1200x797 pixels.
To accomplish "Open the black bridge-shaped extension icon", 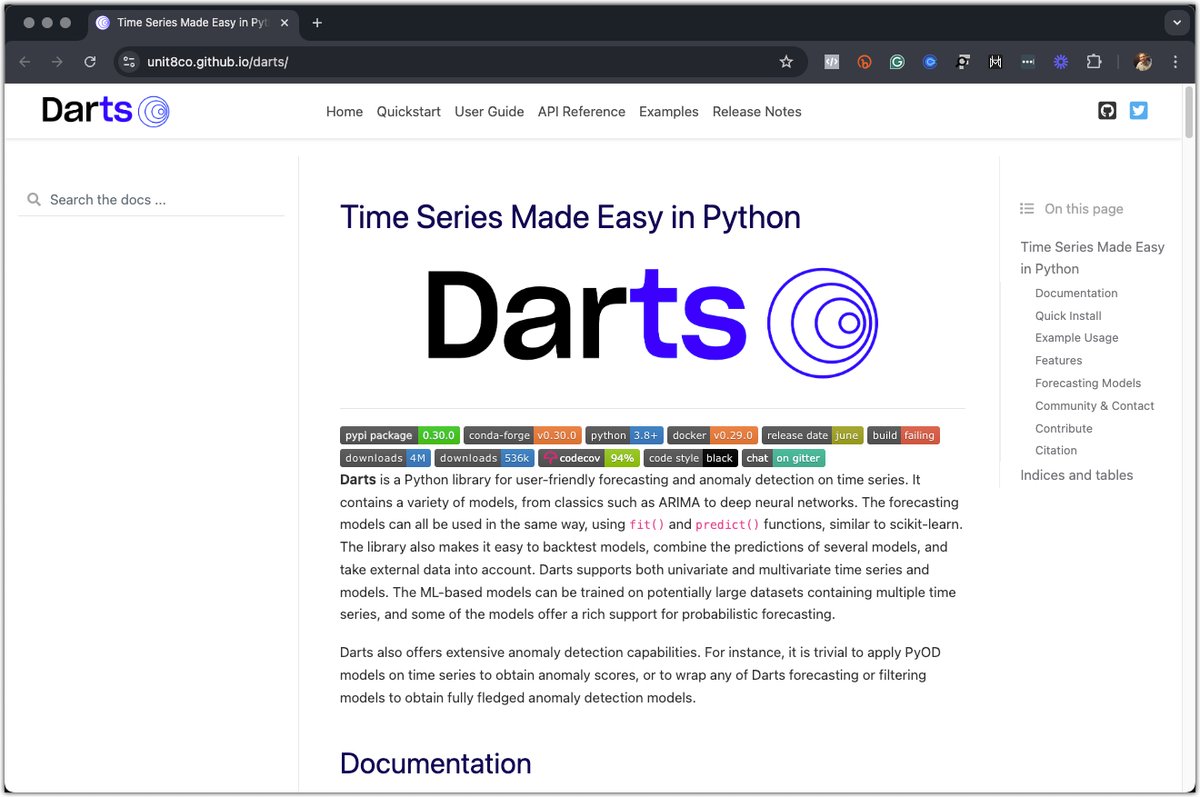I will (x=995, y=62).
